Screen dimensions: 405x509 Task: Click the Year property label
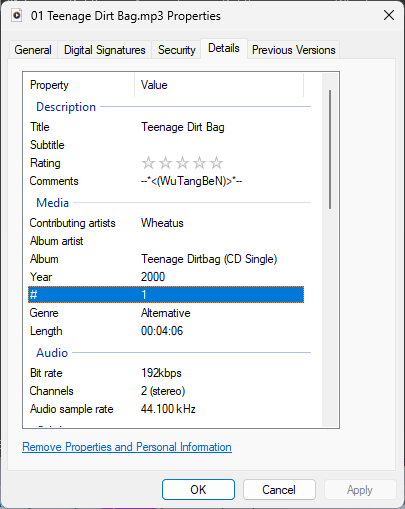[41, 277]
